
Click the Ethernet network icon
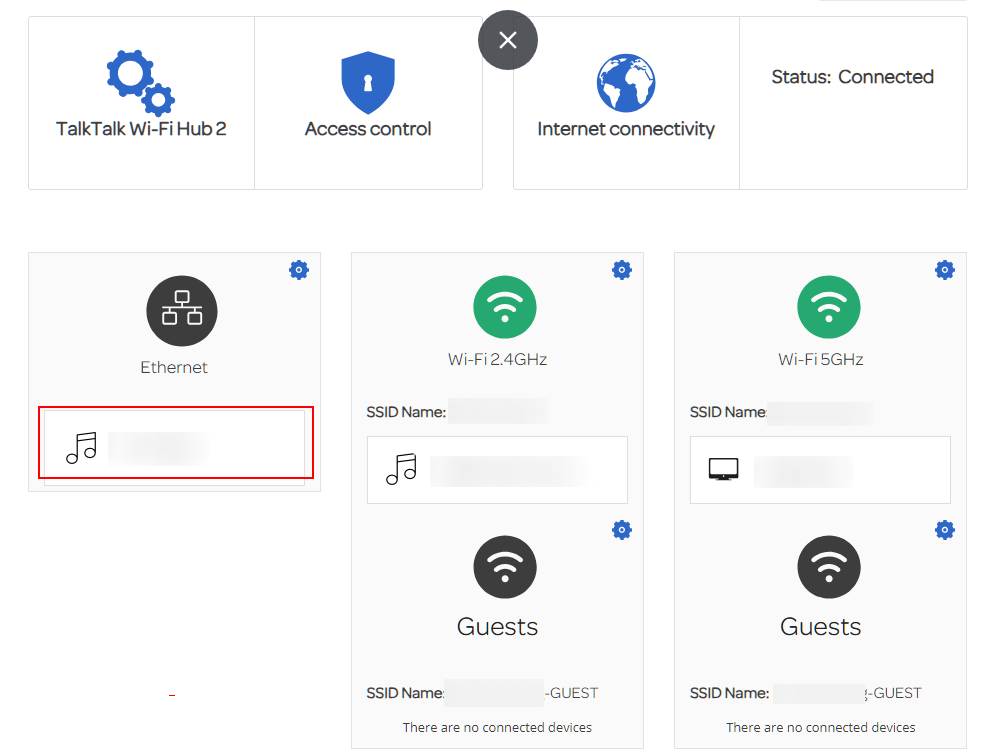pos(182,312)
